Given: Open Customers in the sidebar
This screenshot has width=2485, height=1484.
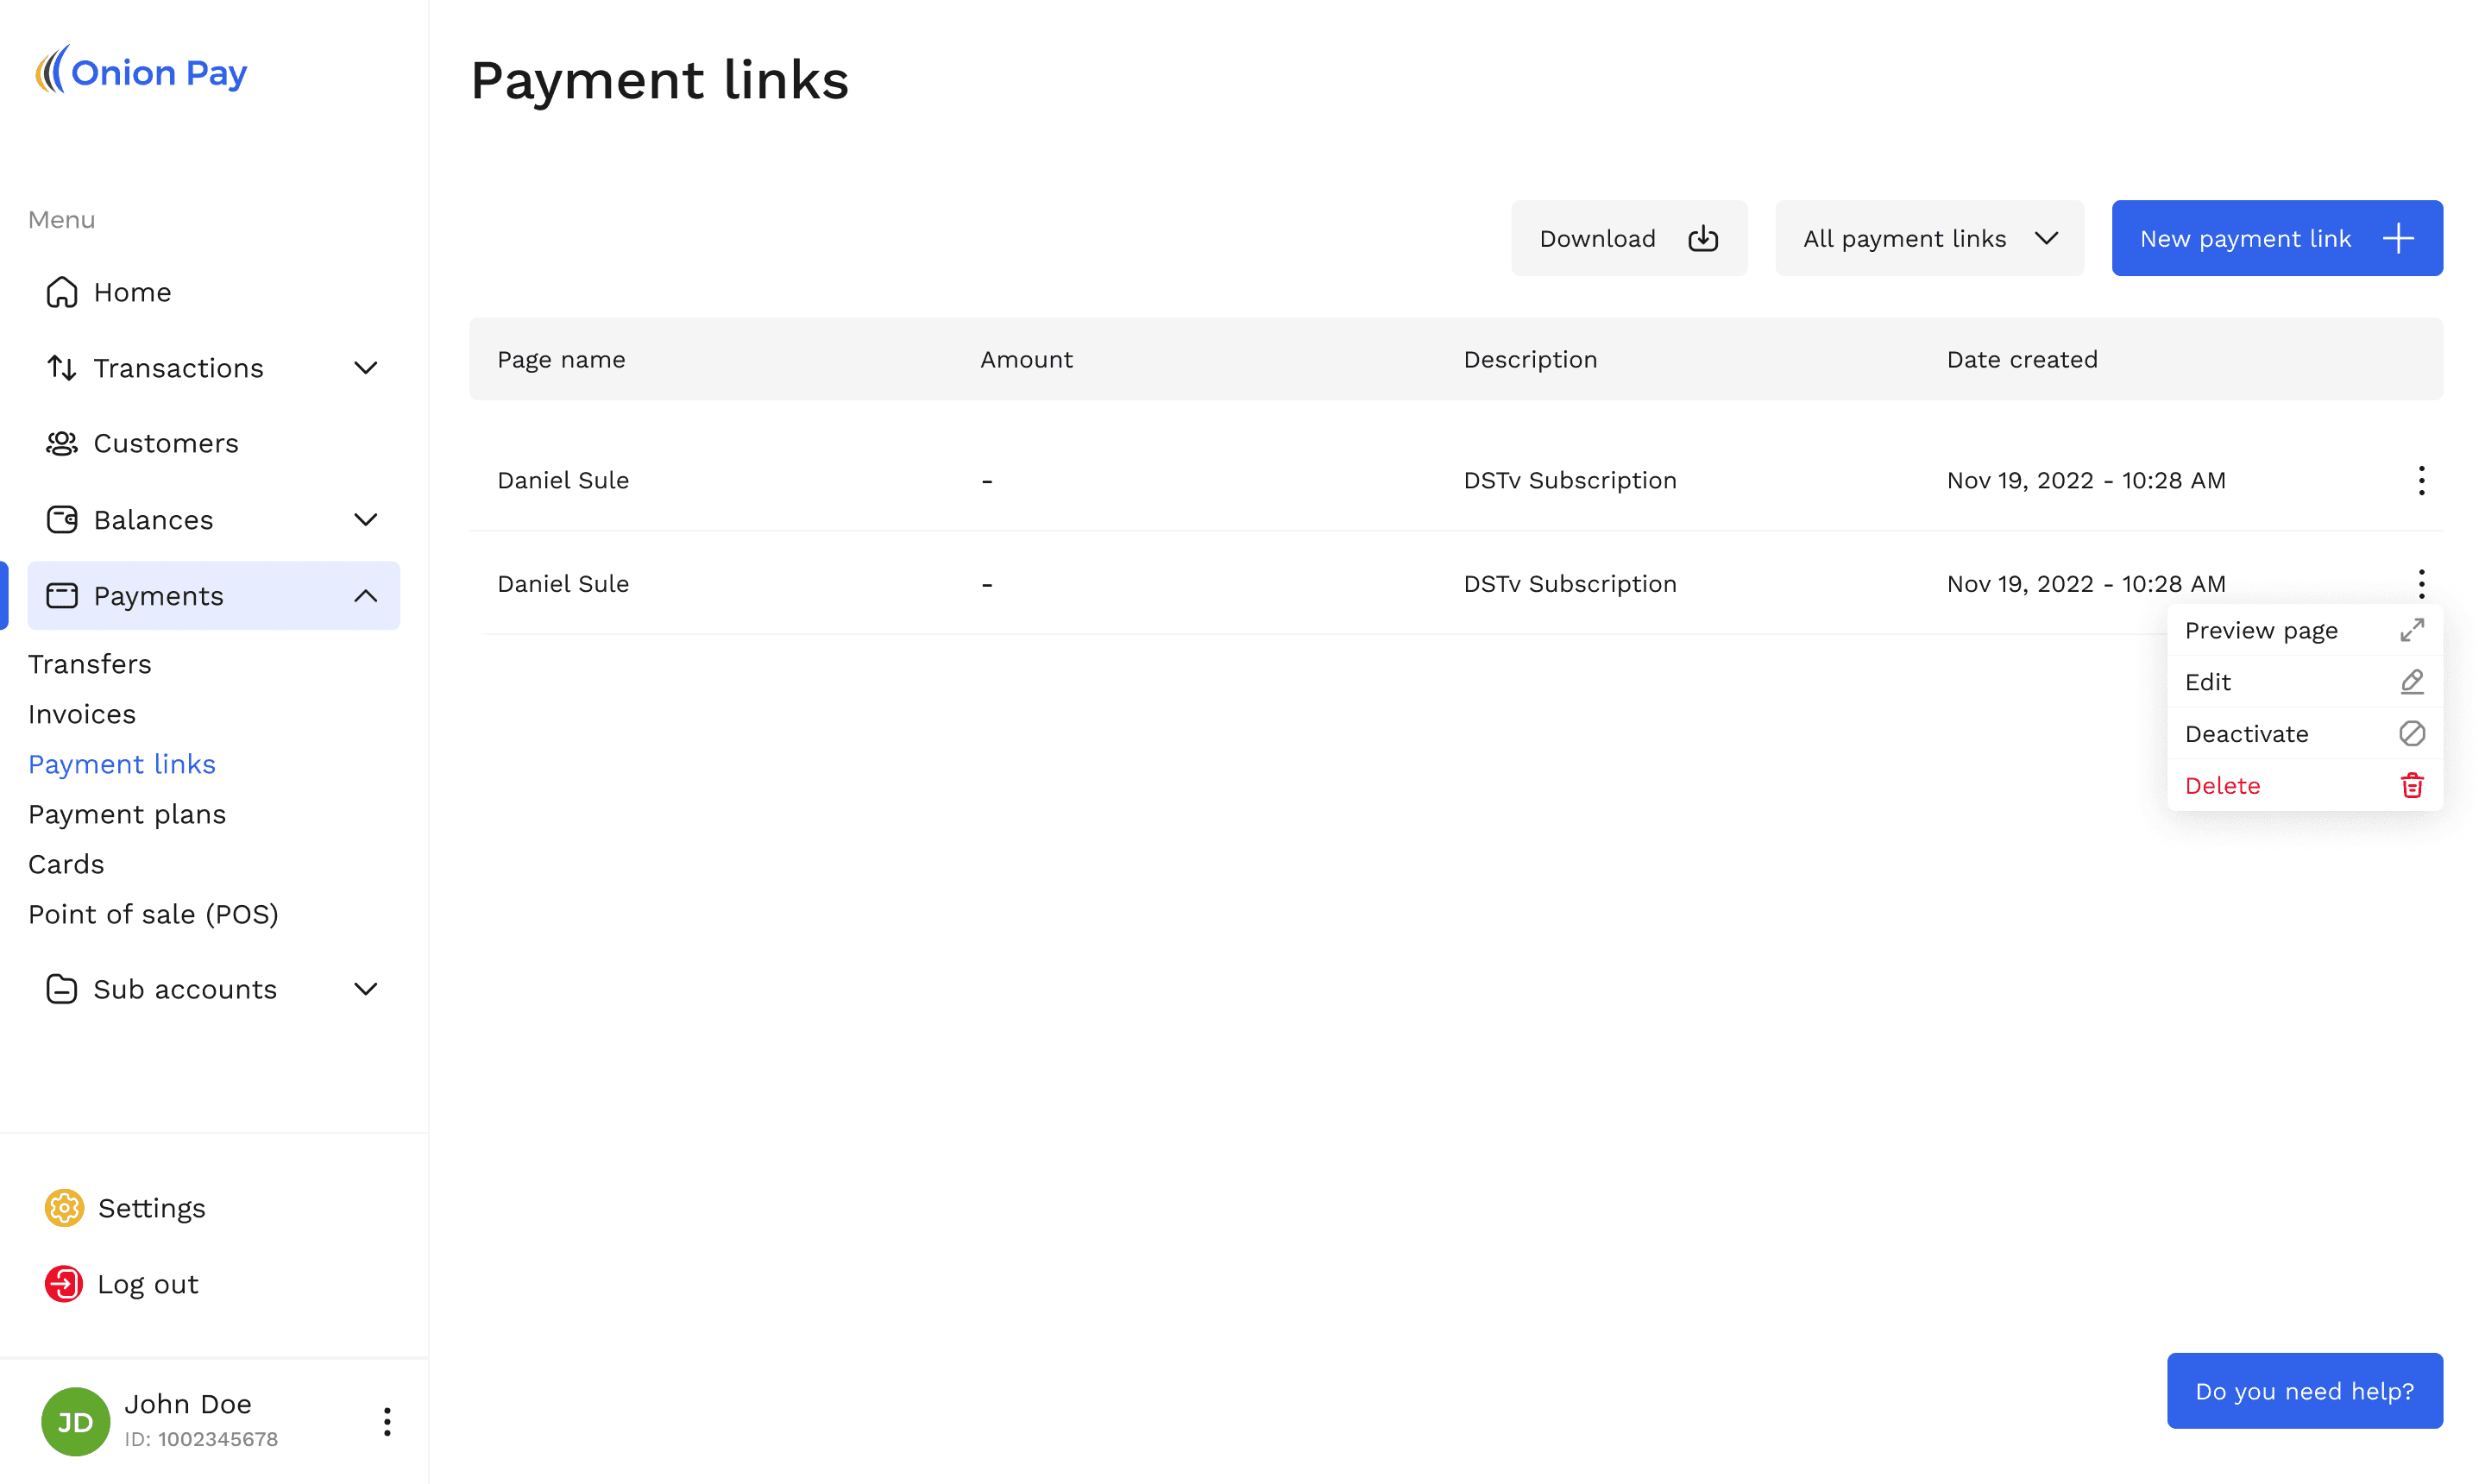Looking at the screenshot, I should (x=213, y=443).
